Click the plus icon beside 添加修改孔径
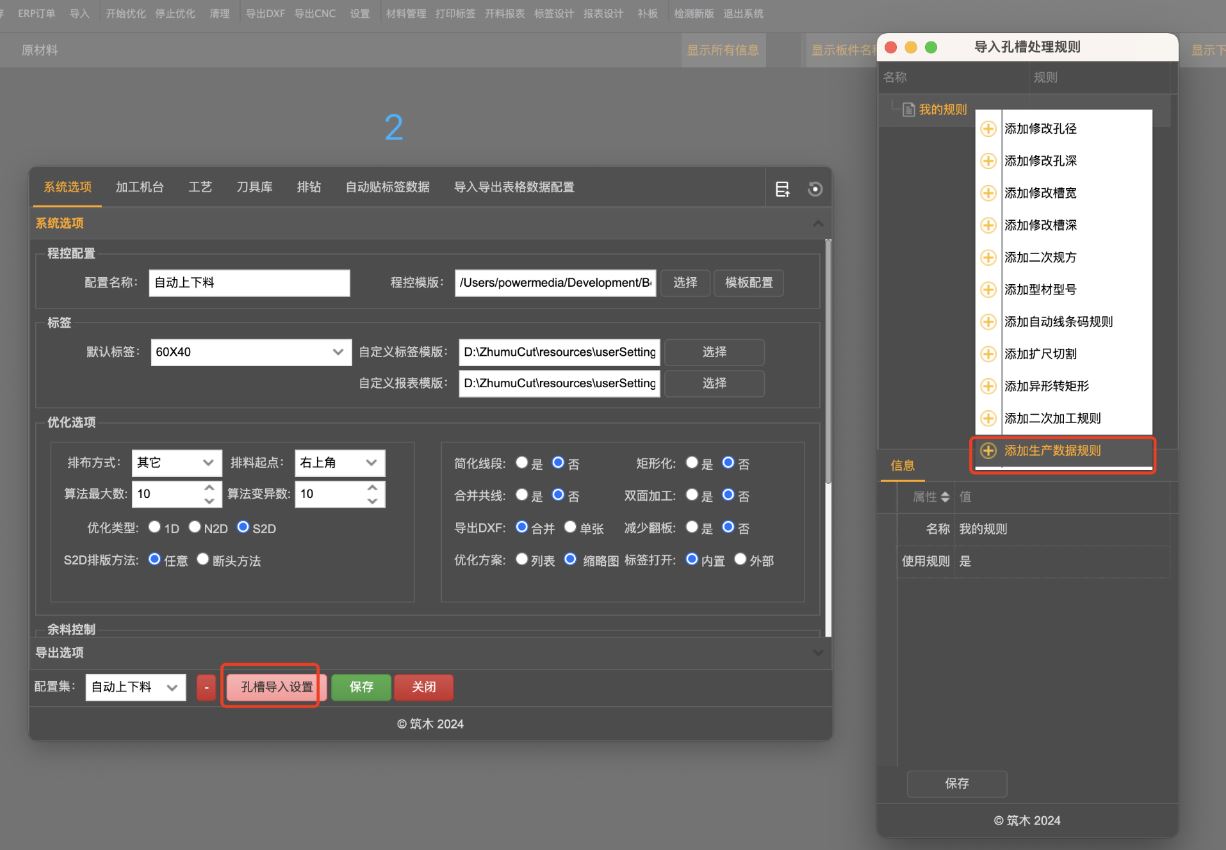The height and width of the screenshot is (850, 1226). [x=988, y=129]
